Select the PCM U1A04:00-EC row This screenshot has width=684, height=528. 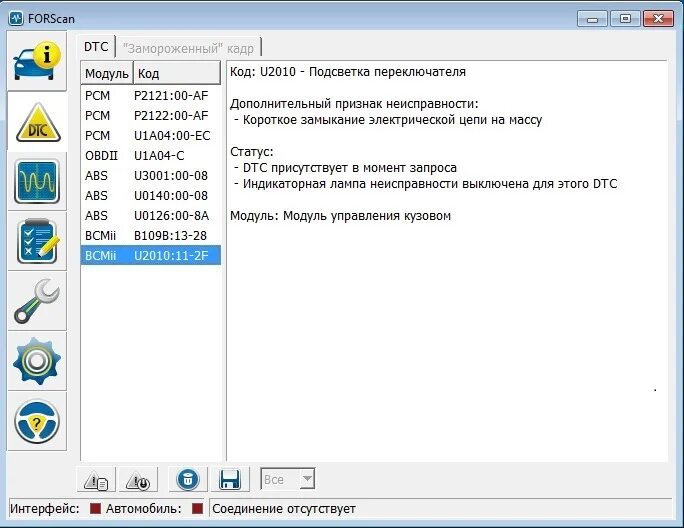pyautogui.click(x=150, y=136)
